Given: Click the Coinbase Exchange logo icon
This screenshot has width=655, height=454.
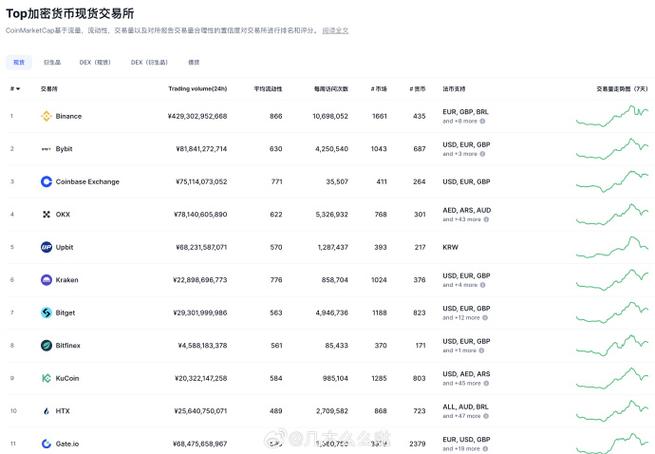Looking at the screenshot, I should click(46, 182).
